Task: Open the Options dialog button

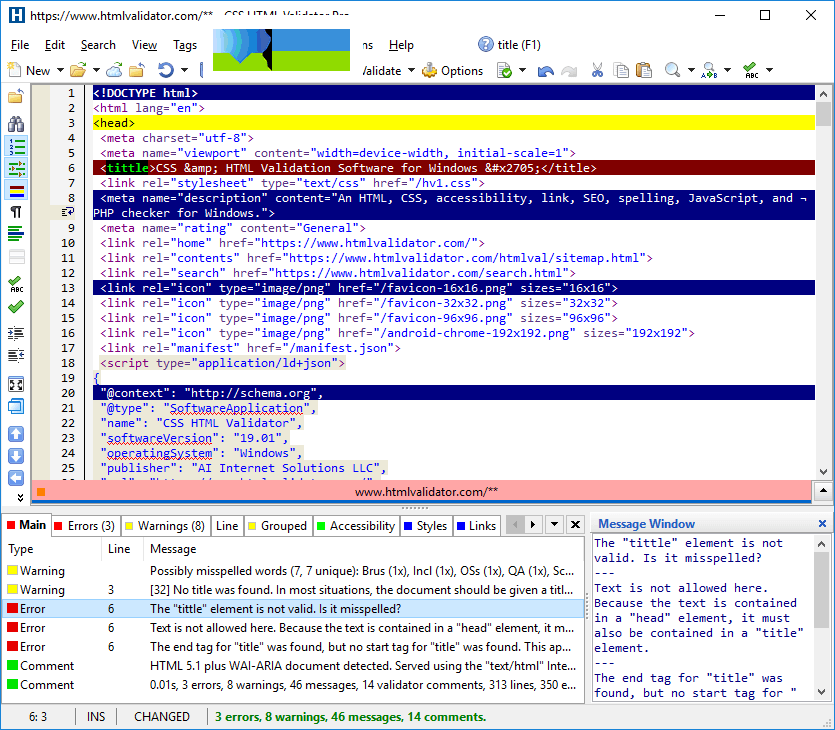Action: pyautogui.click(x=453, y=70)
